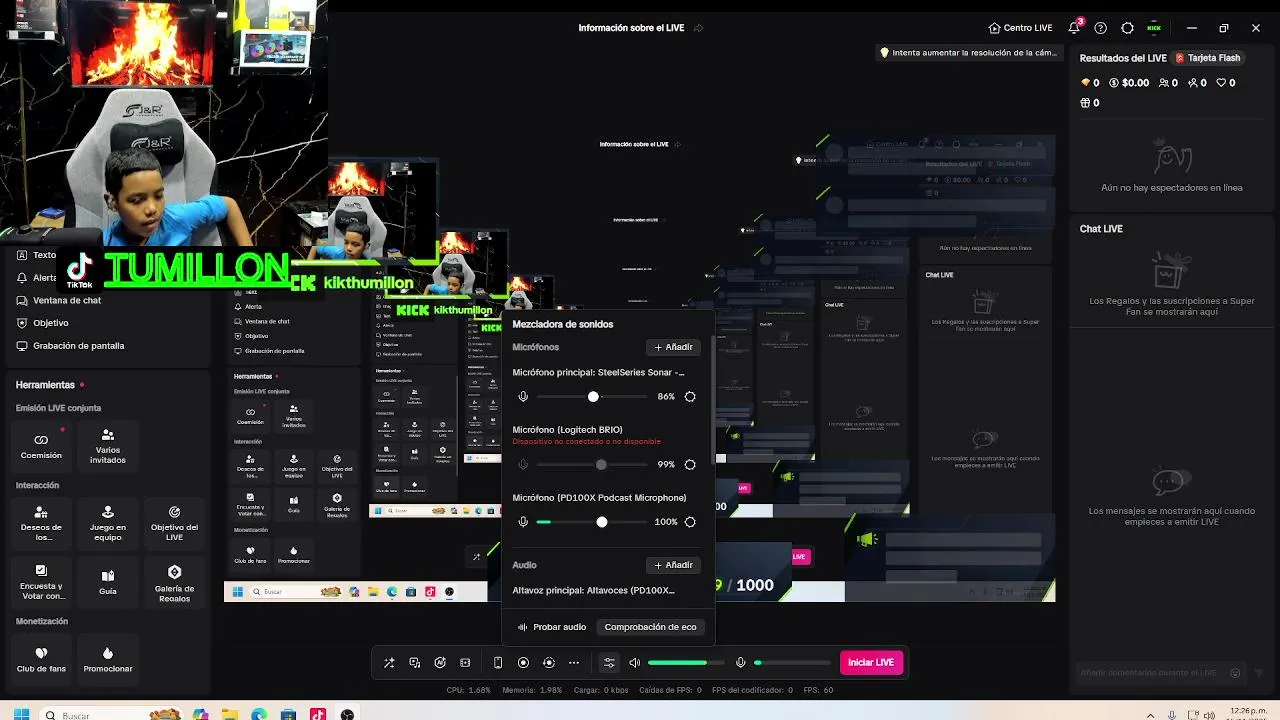Toggle the disabled Logitech BRIO microphone icon
This screenshot has width=1280, height=720.
pyautogui.click(x=523, y=465)
